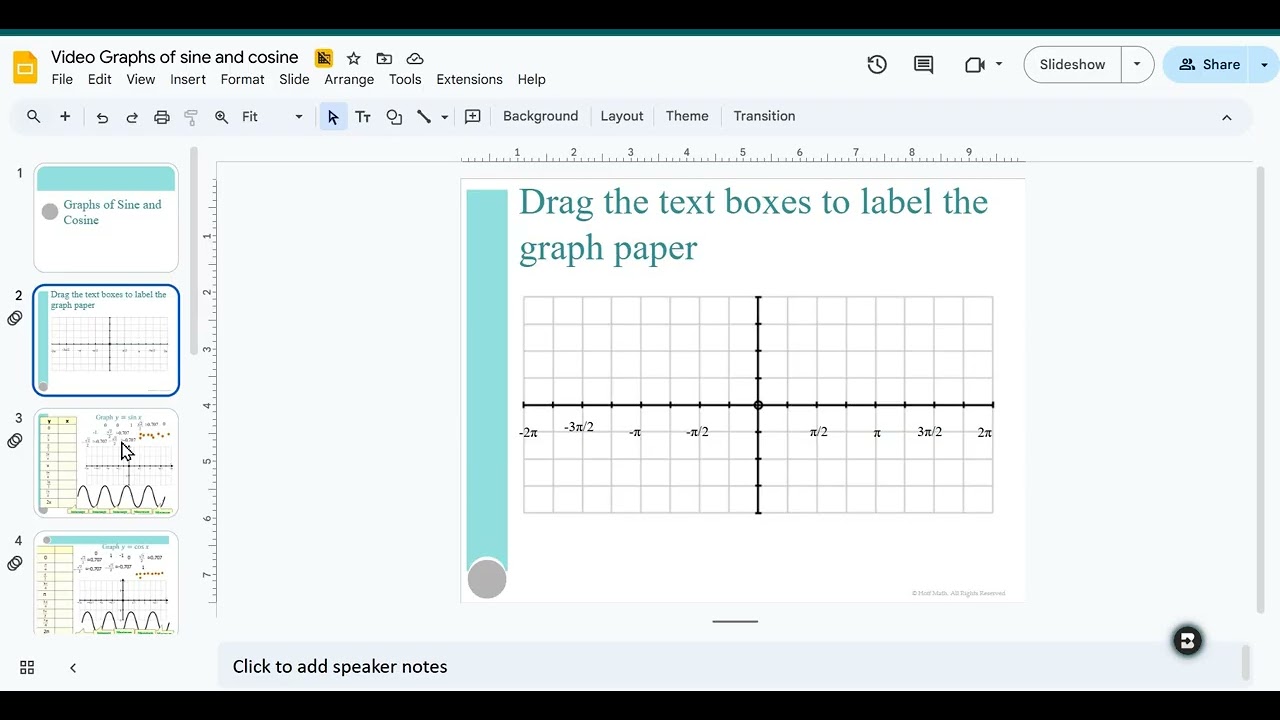Click the speaker notes field

(x=730, y=667)
